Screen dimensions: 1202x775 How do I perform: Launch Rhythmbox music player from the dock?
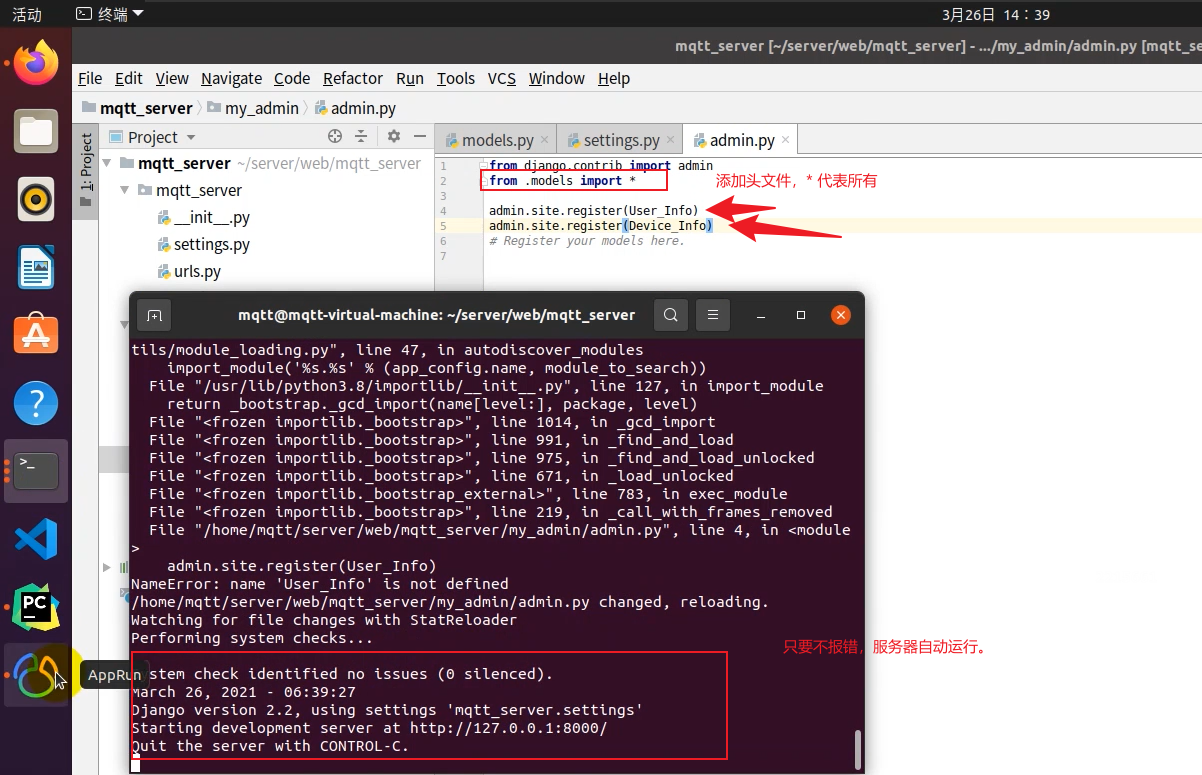[36, 199]
